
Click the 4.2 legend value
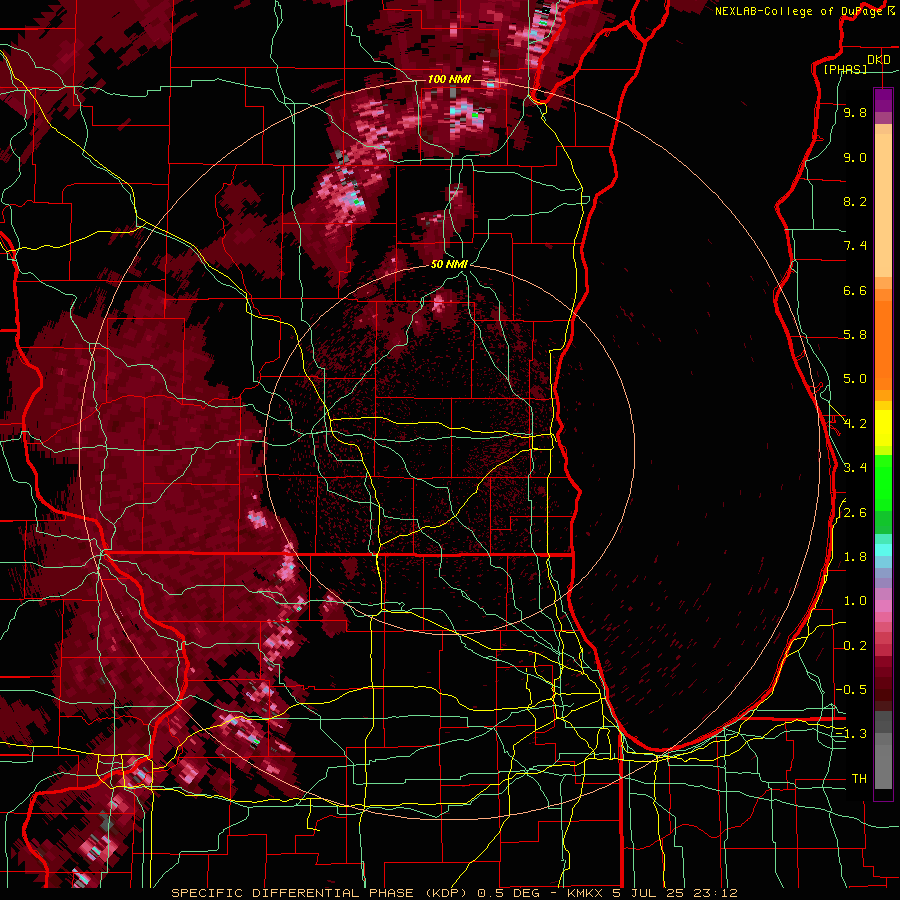[x=855, y=424]
